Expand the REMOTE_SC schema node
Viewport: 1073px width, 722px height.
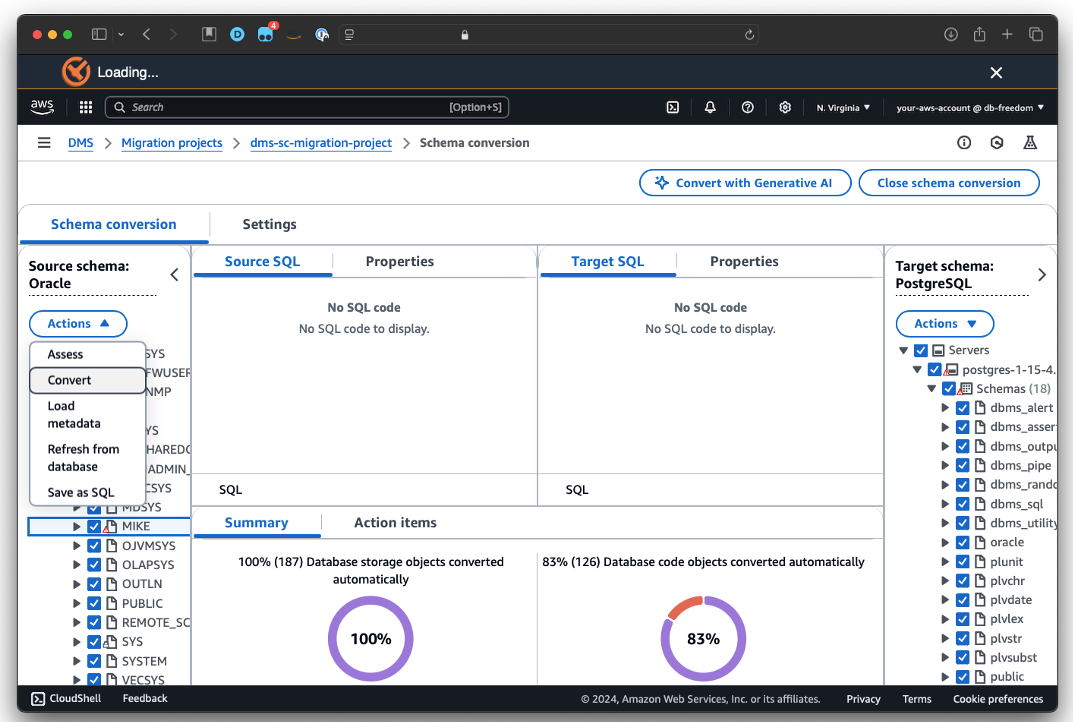click(77, 622)
